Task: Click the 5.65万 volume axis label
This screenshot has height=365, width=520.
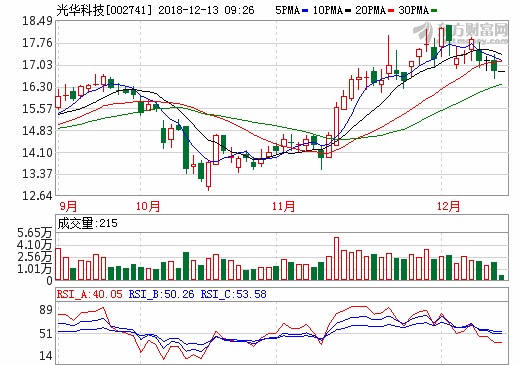Action: (x=35, y=233)
